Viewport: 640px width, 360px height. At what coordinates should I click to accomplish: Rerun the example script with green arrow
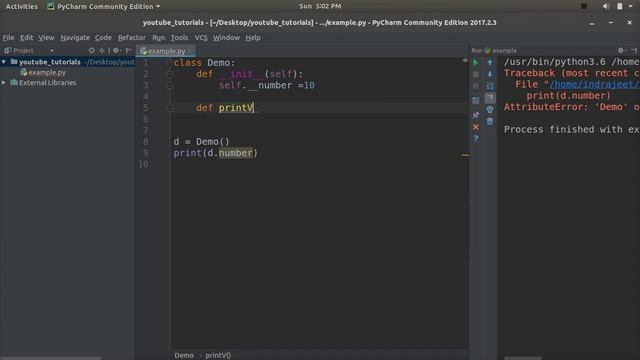[x=476, y=63]
